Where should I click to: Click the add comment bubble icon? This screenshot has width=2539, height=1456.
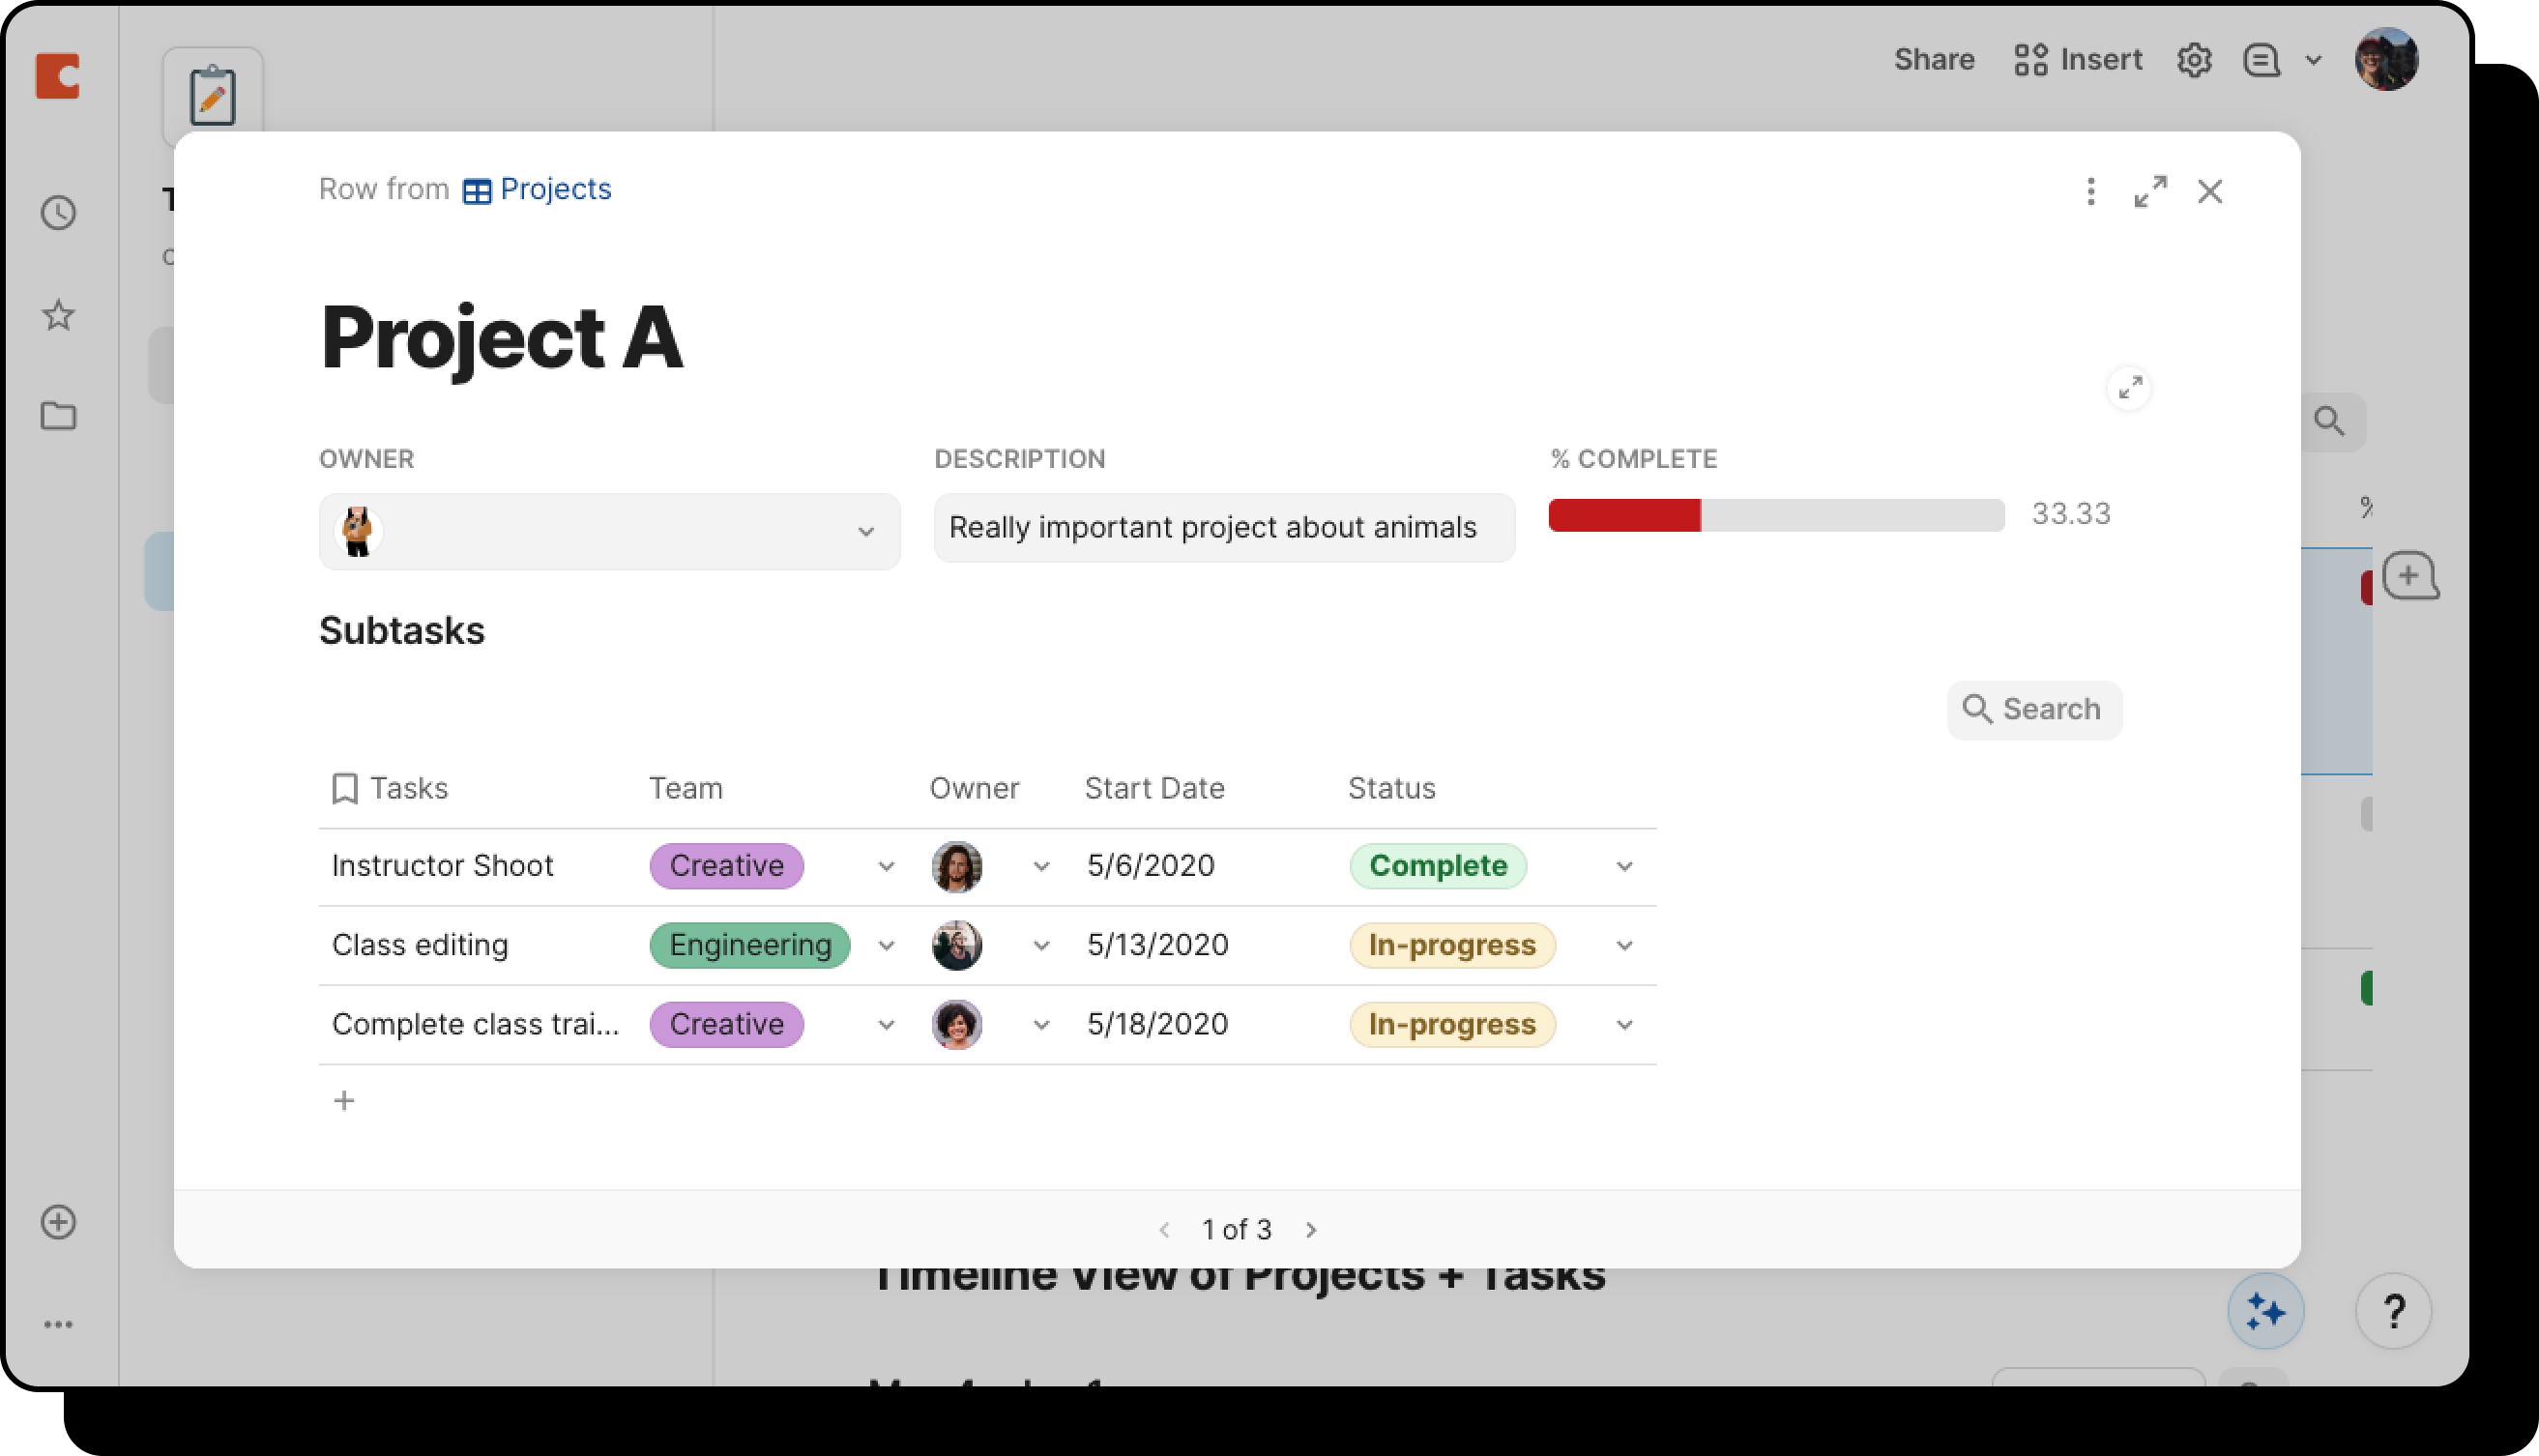coord(2409,576)
